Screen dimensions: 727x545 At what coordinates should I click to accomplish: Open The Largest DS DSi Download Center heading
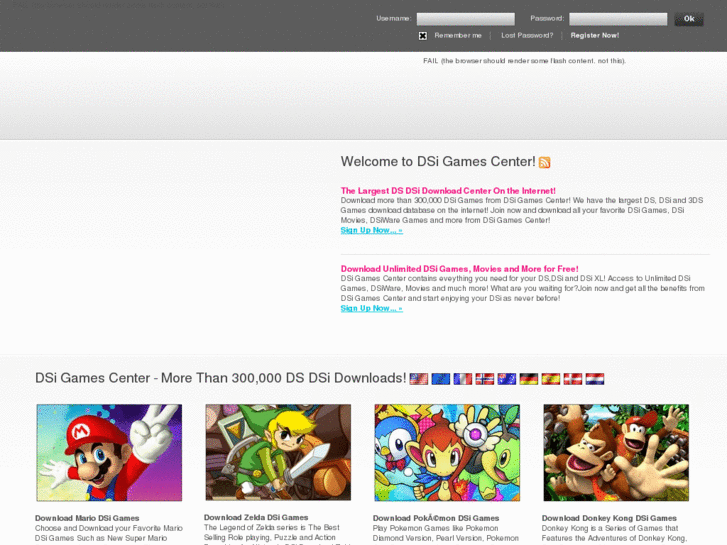(448, 191)
